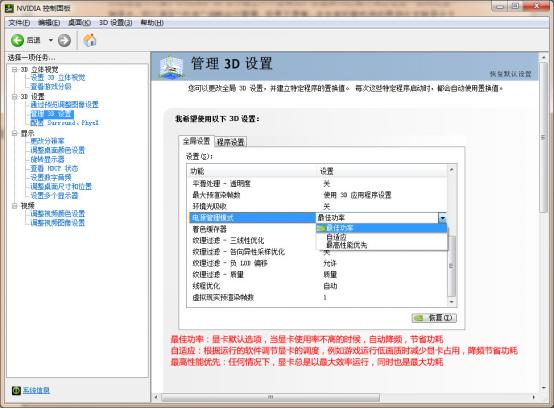Select the 线程优化 row
The width and height of the screenshot is (554, 409).
318,286
